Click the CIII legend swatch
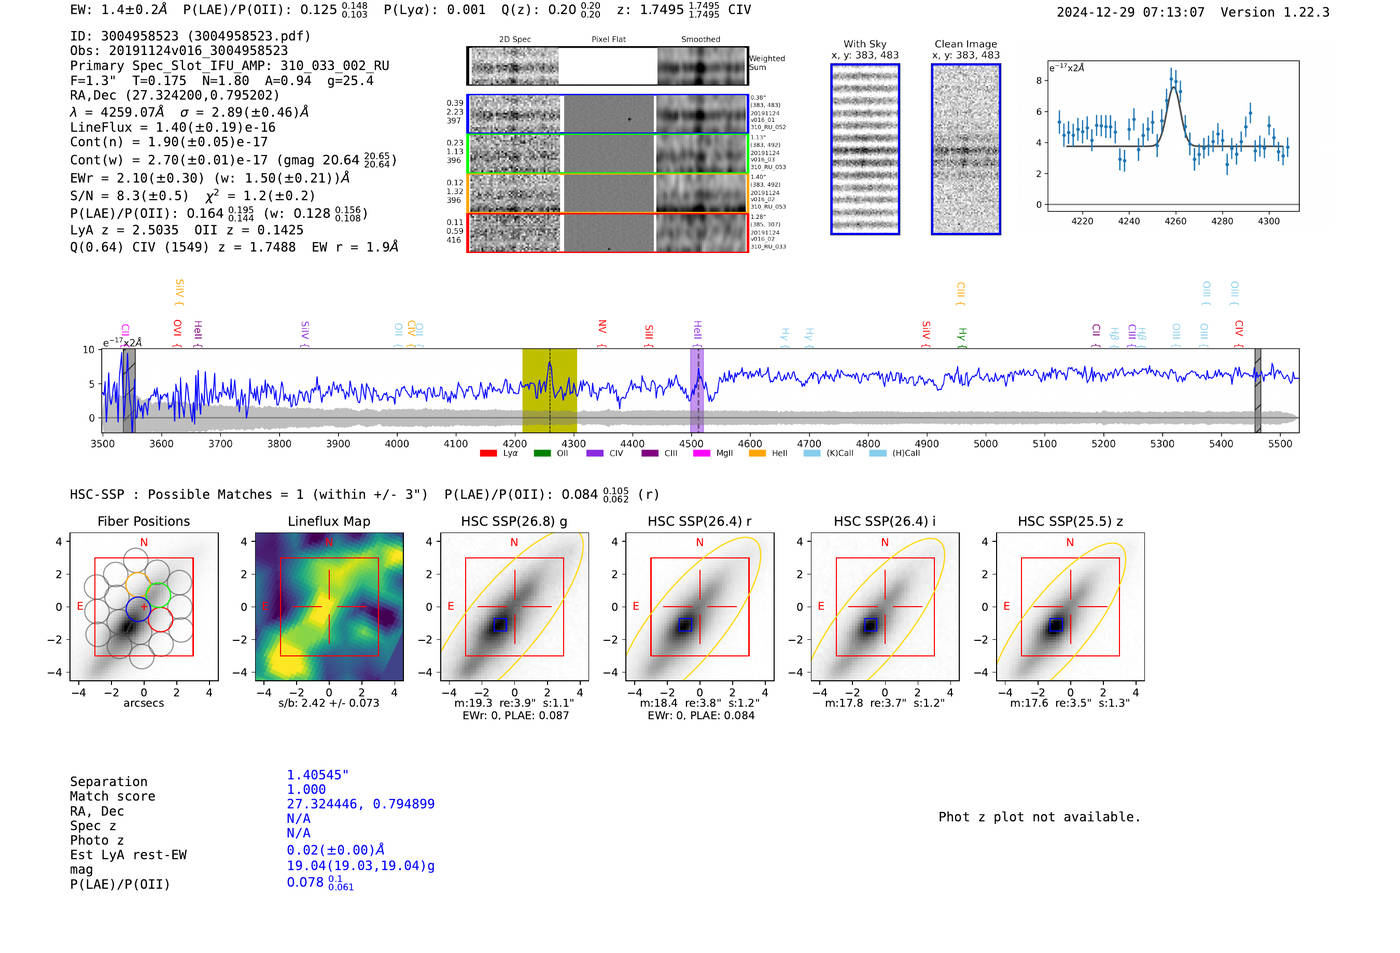Screen dimensions: 1400x953 click(x=650, y=453)
